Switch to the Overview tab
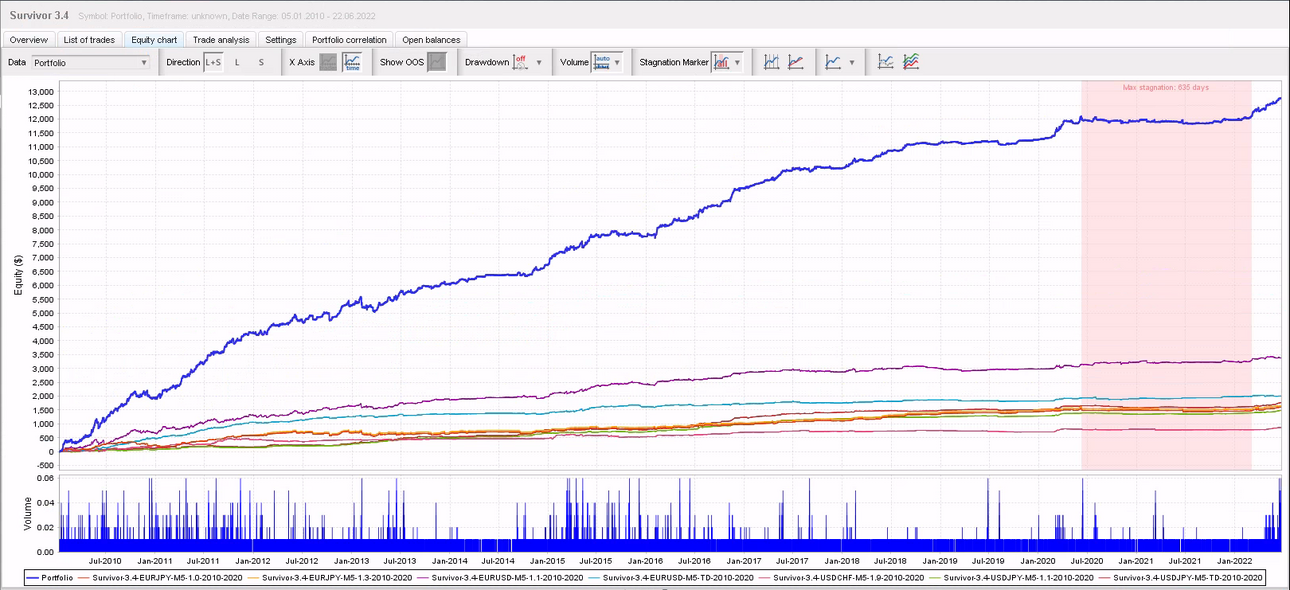1290x590 pixels. pyautogui.click(x=29, y=40)
